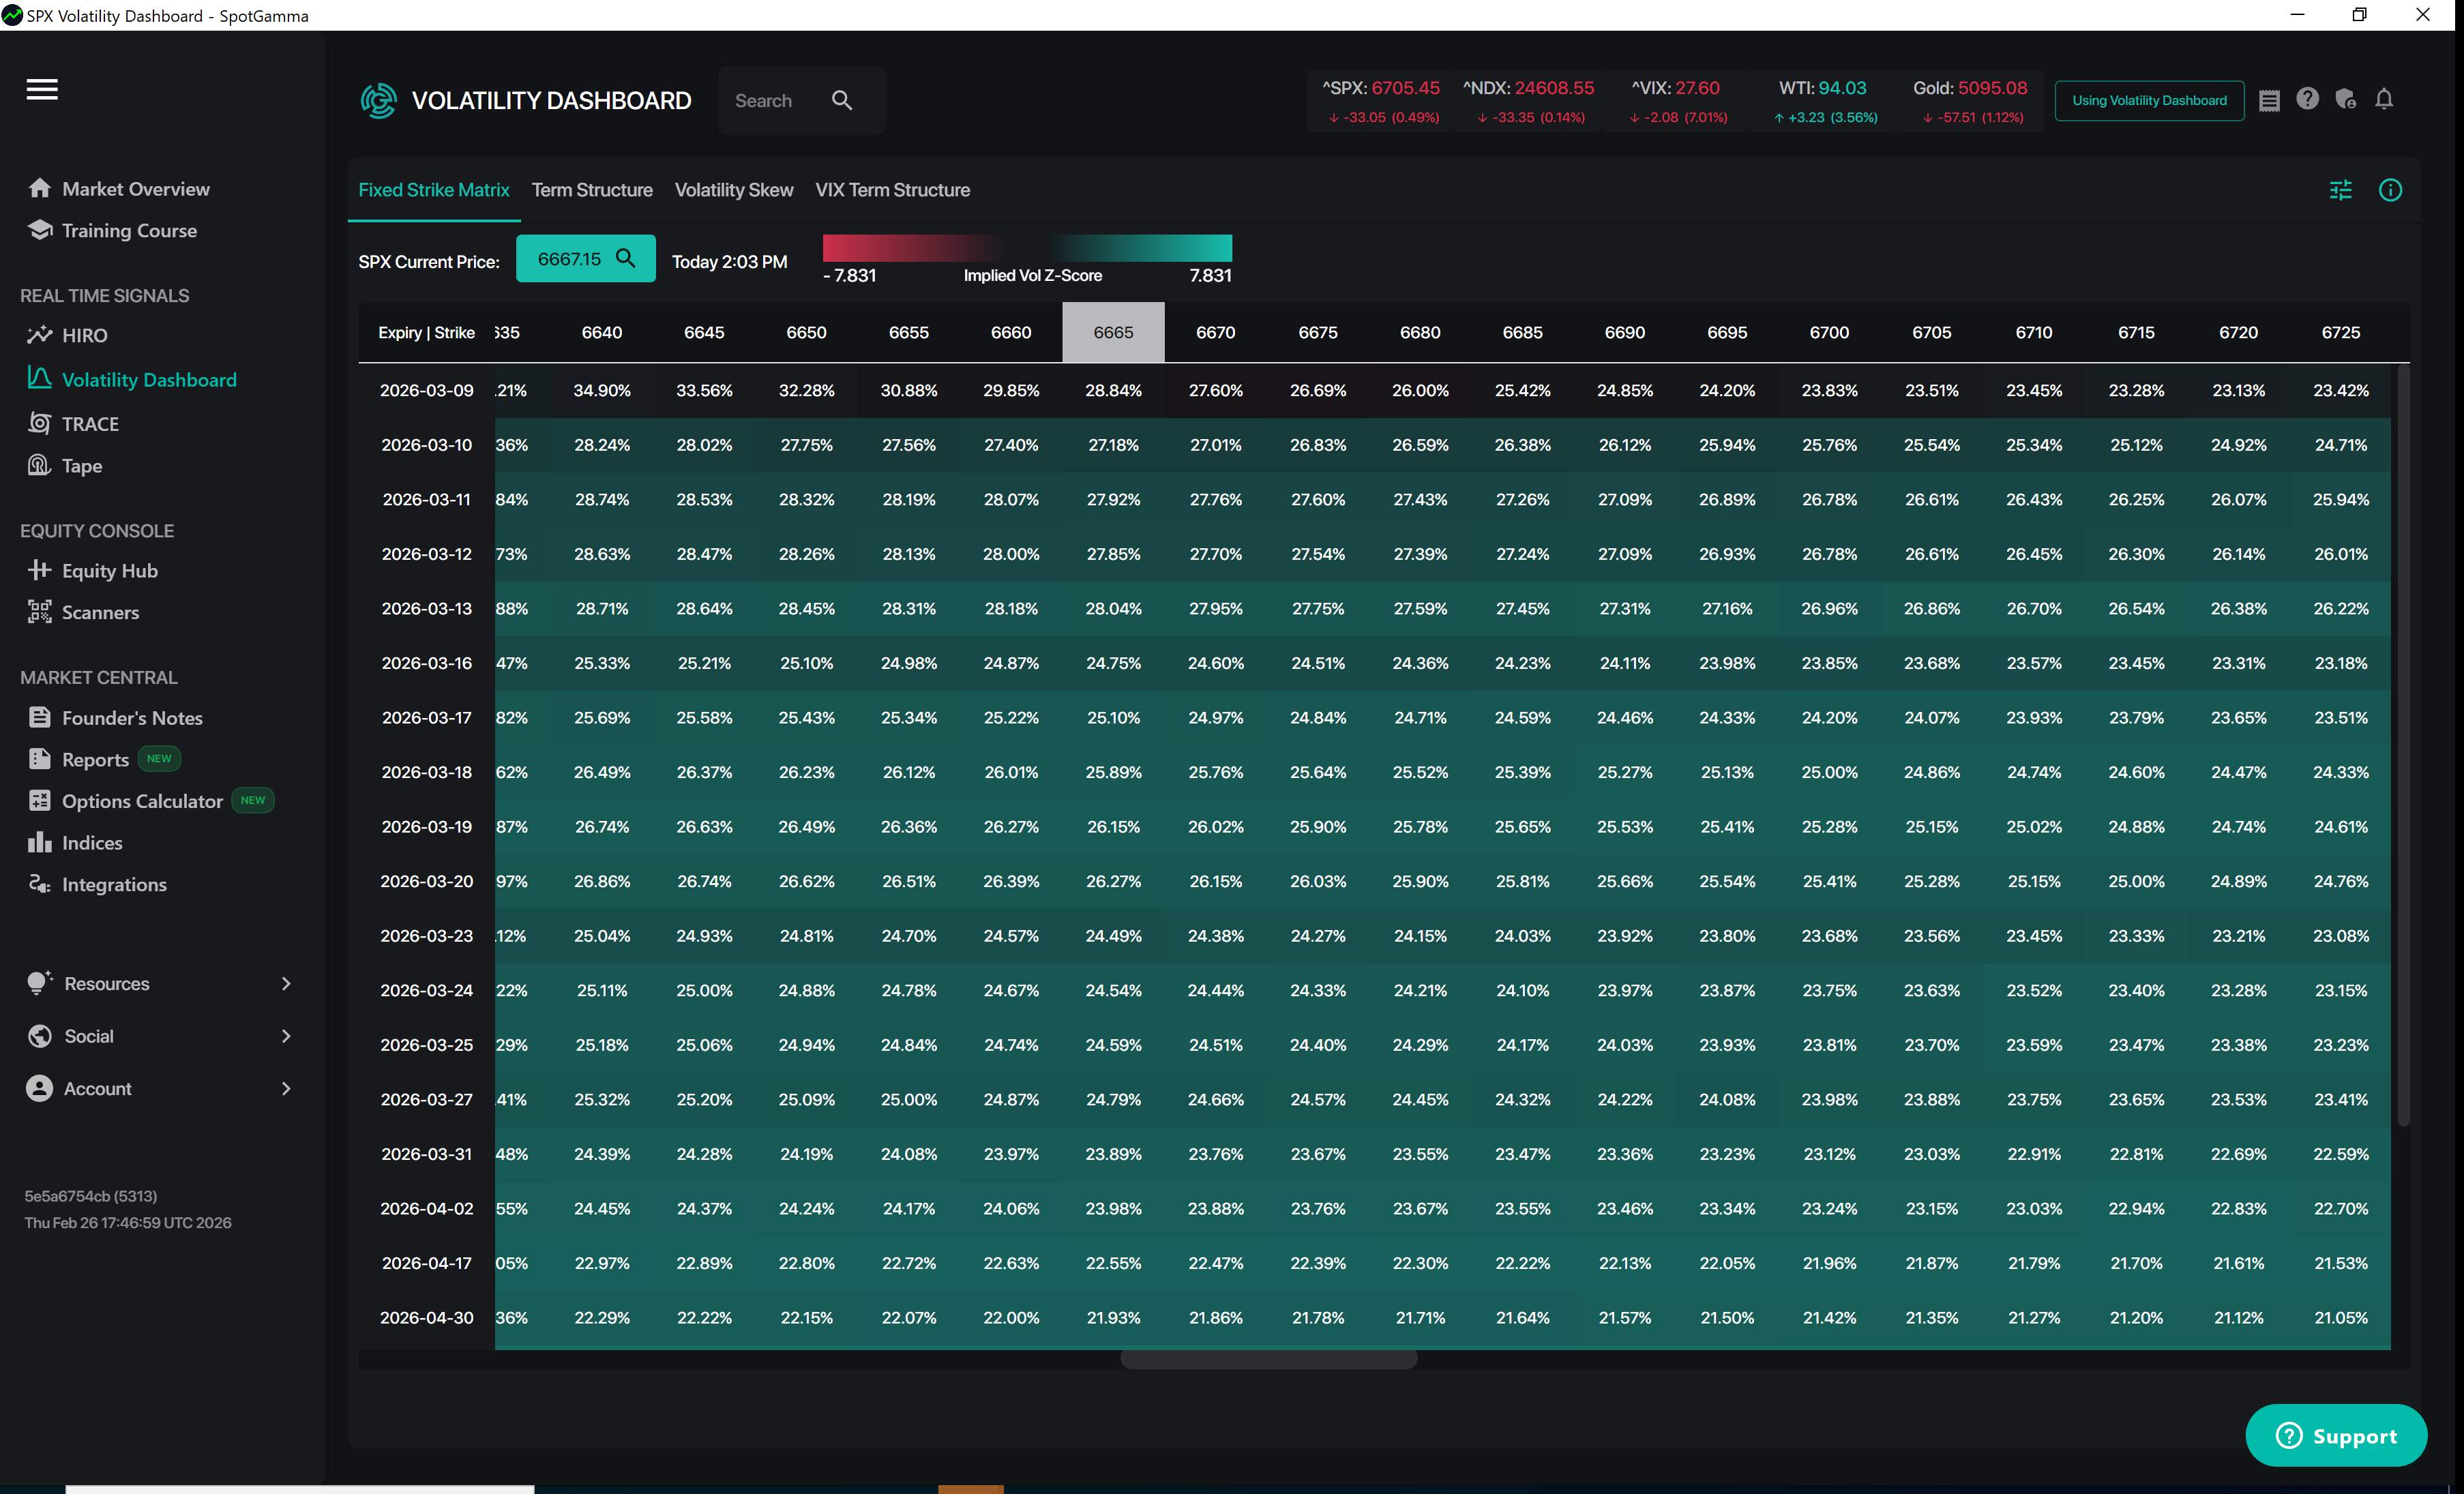Click the search magnifier icon
The height and width of the screenshot is (1494, 2464).
coord(842,100)
